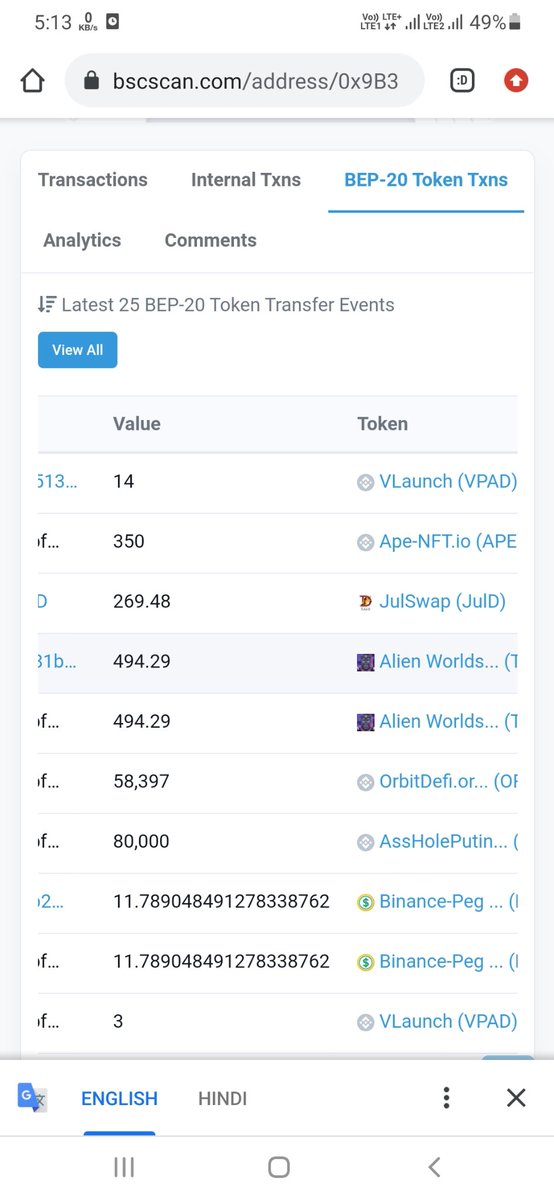This screenshot has height=1200, width=554.
Task: Open OrbitDefi.or... token link
Action: pyautogui.click(x=448, y=781)
